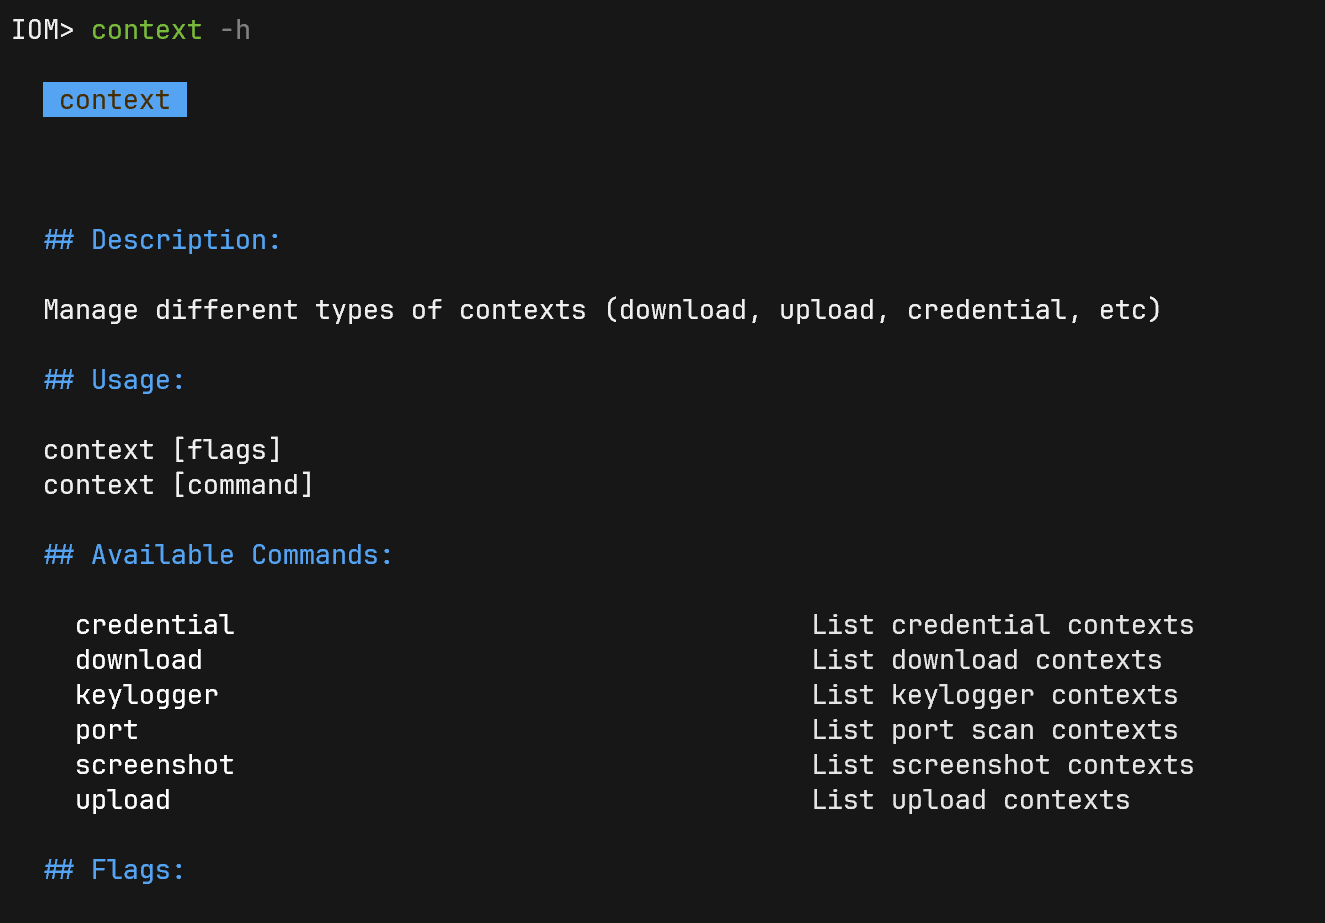Select the screenshot command name
Image resolution: width=1325 pixels, height=923 pixels.
click(155, 765)
